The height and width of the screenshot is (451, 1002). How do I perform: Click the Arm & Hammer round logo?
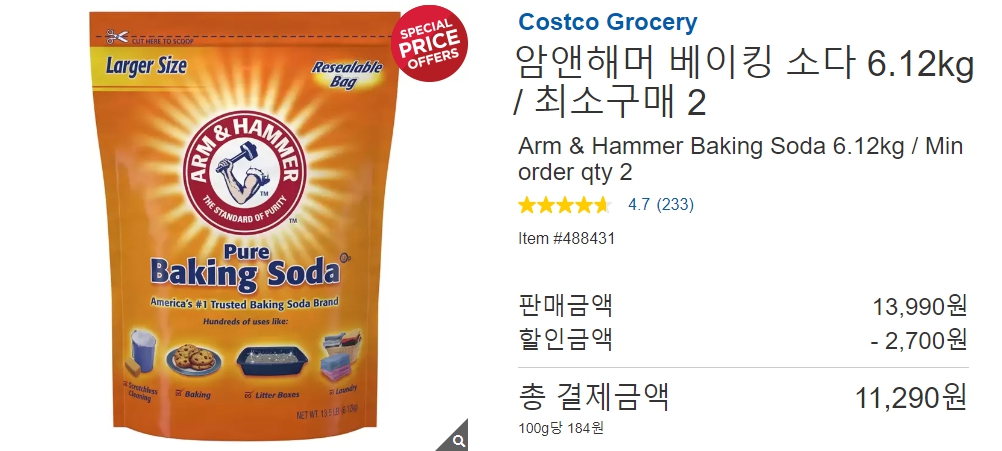[x=245, y=173]
